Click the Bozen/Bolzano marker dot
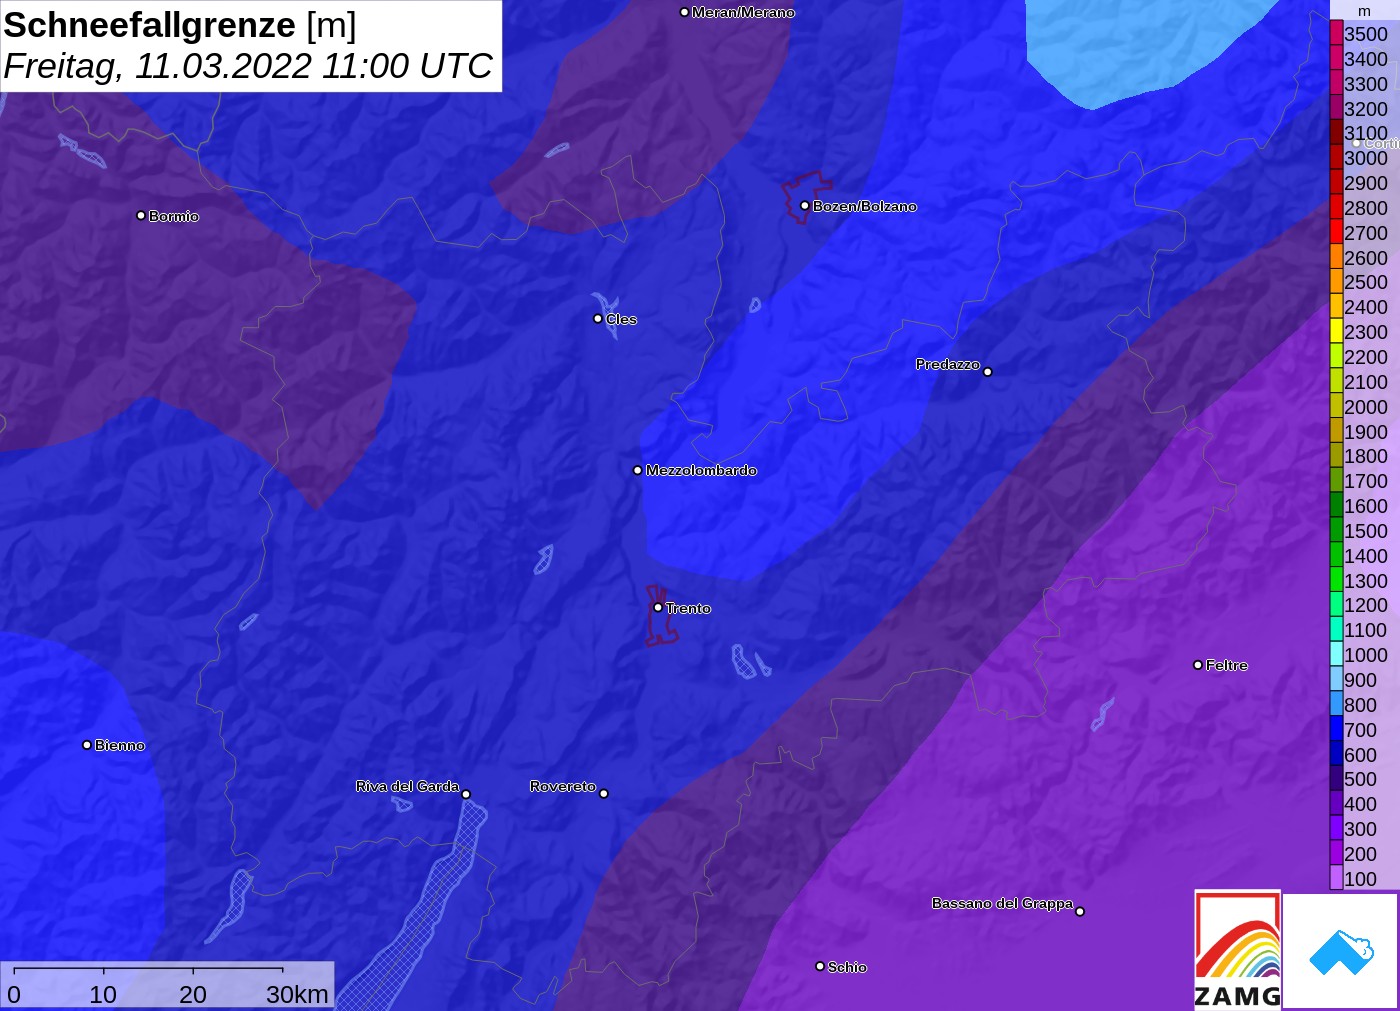 tap(805, 206)
